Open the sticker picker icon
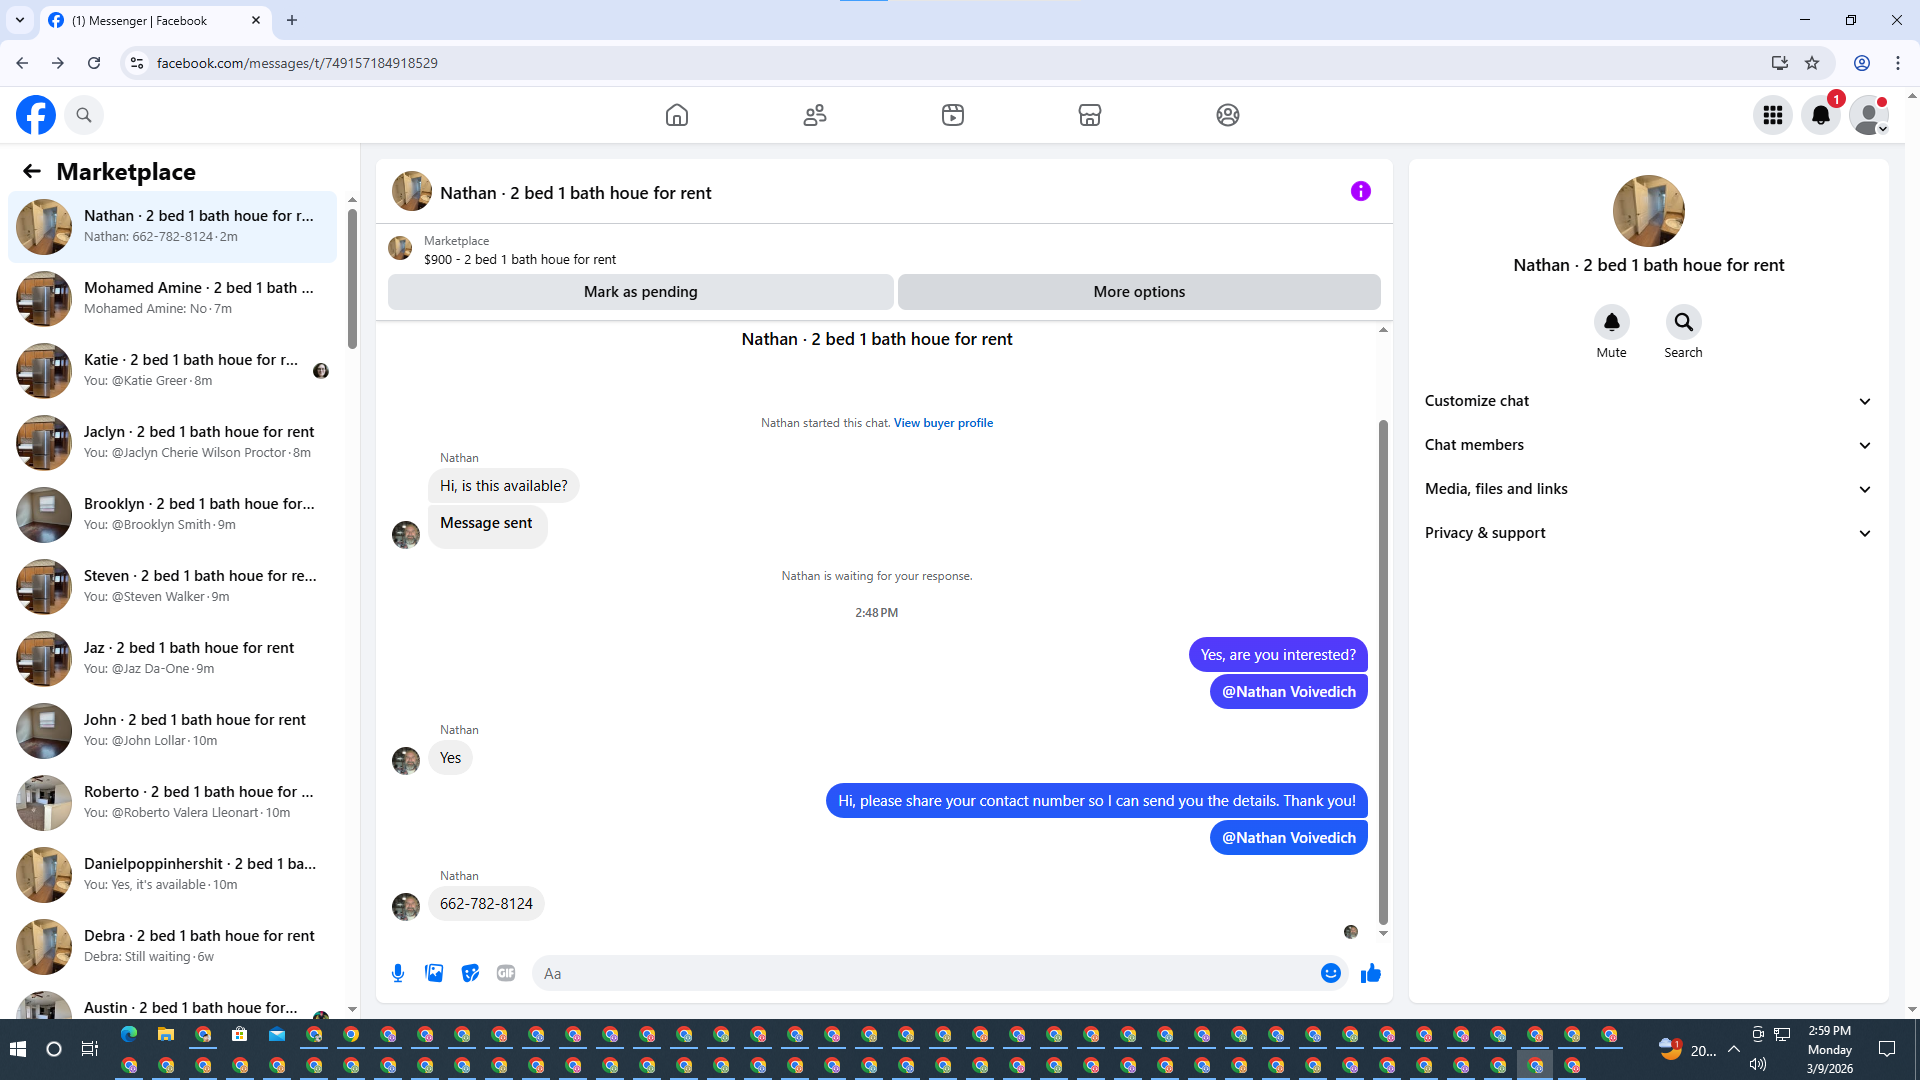Image resolution: width=1920 pixels, height=1080 pixels. 470,973
